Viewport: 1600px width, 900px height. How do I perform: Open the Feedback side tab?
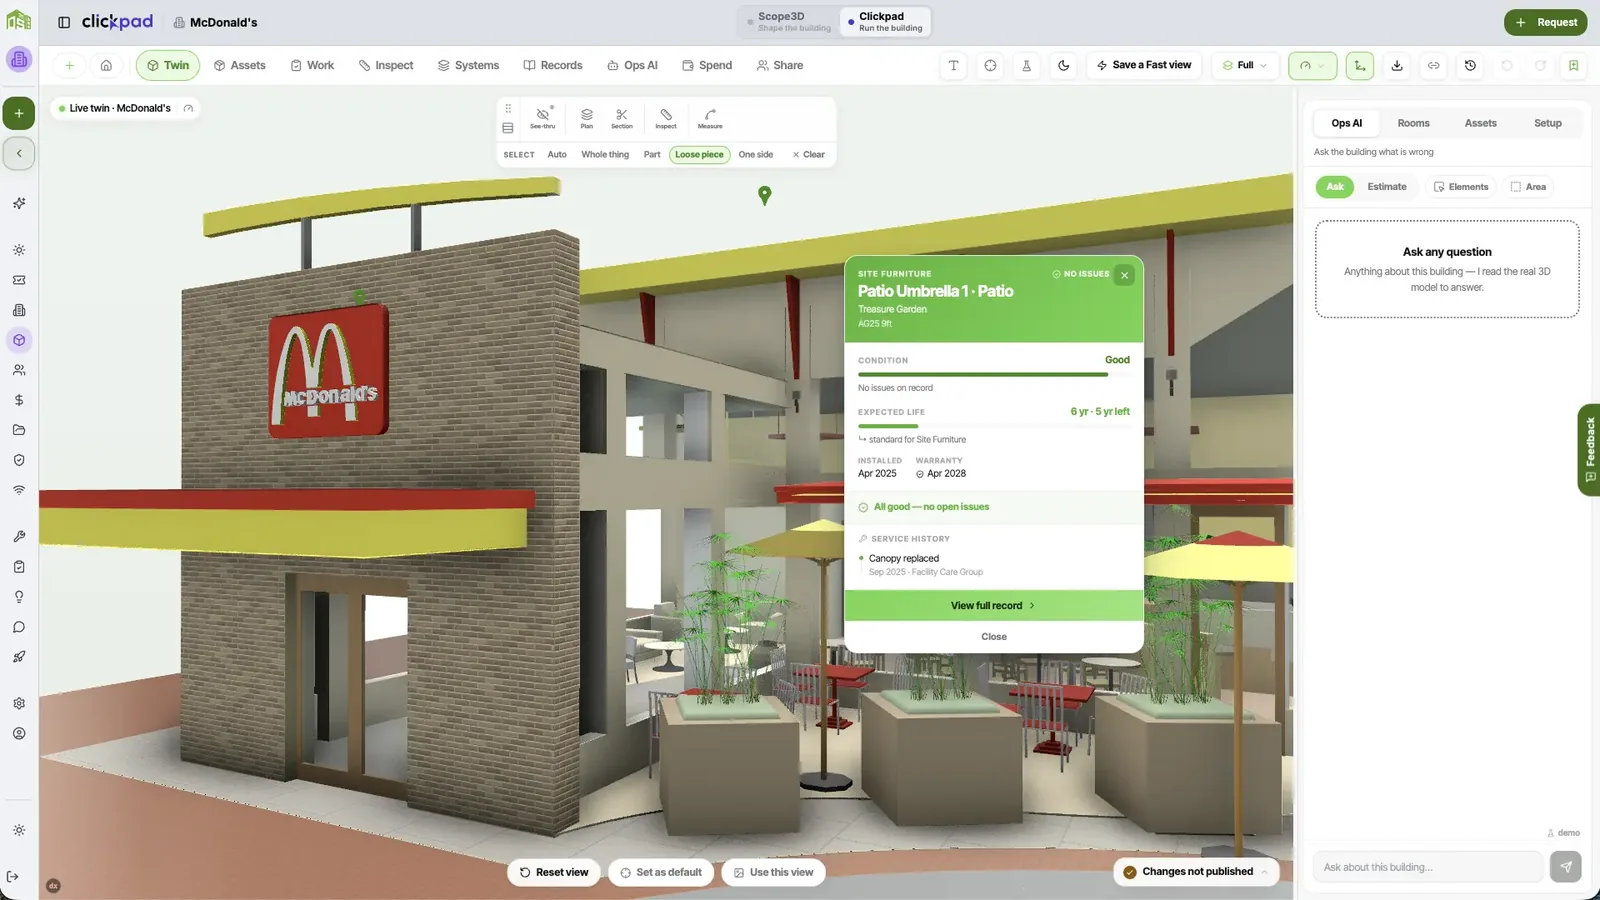click(1589, 449)
